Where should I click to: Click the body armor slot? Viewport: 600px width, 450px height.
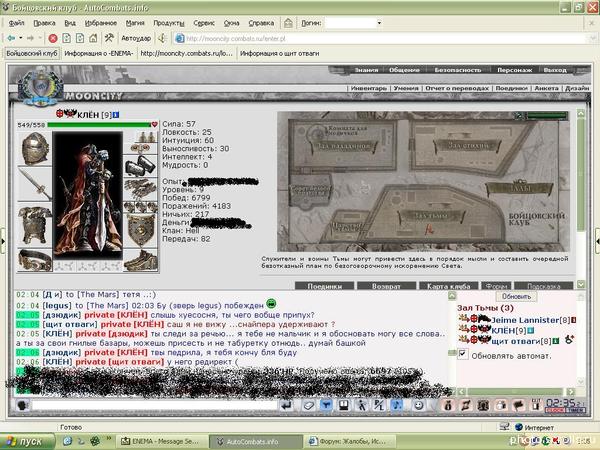(35, 225)
